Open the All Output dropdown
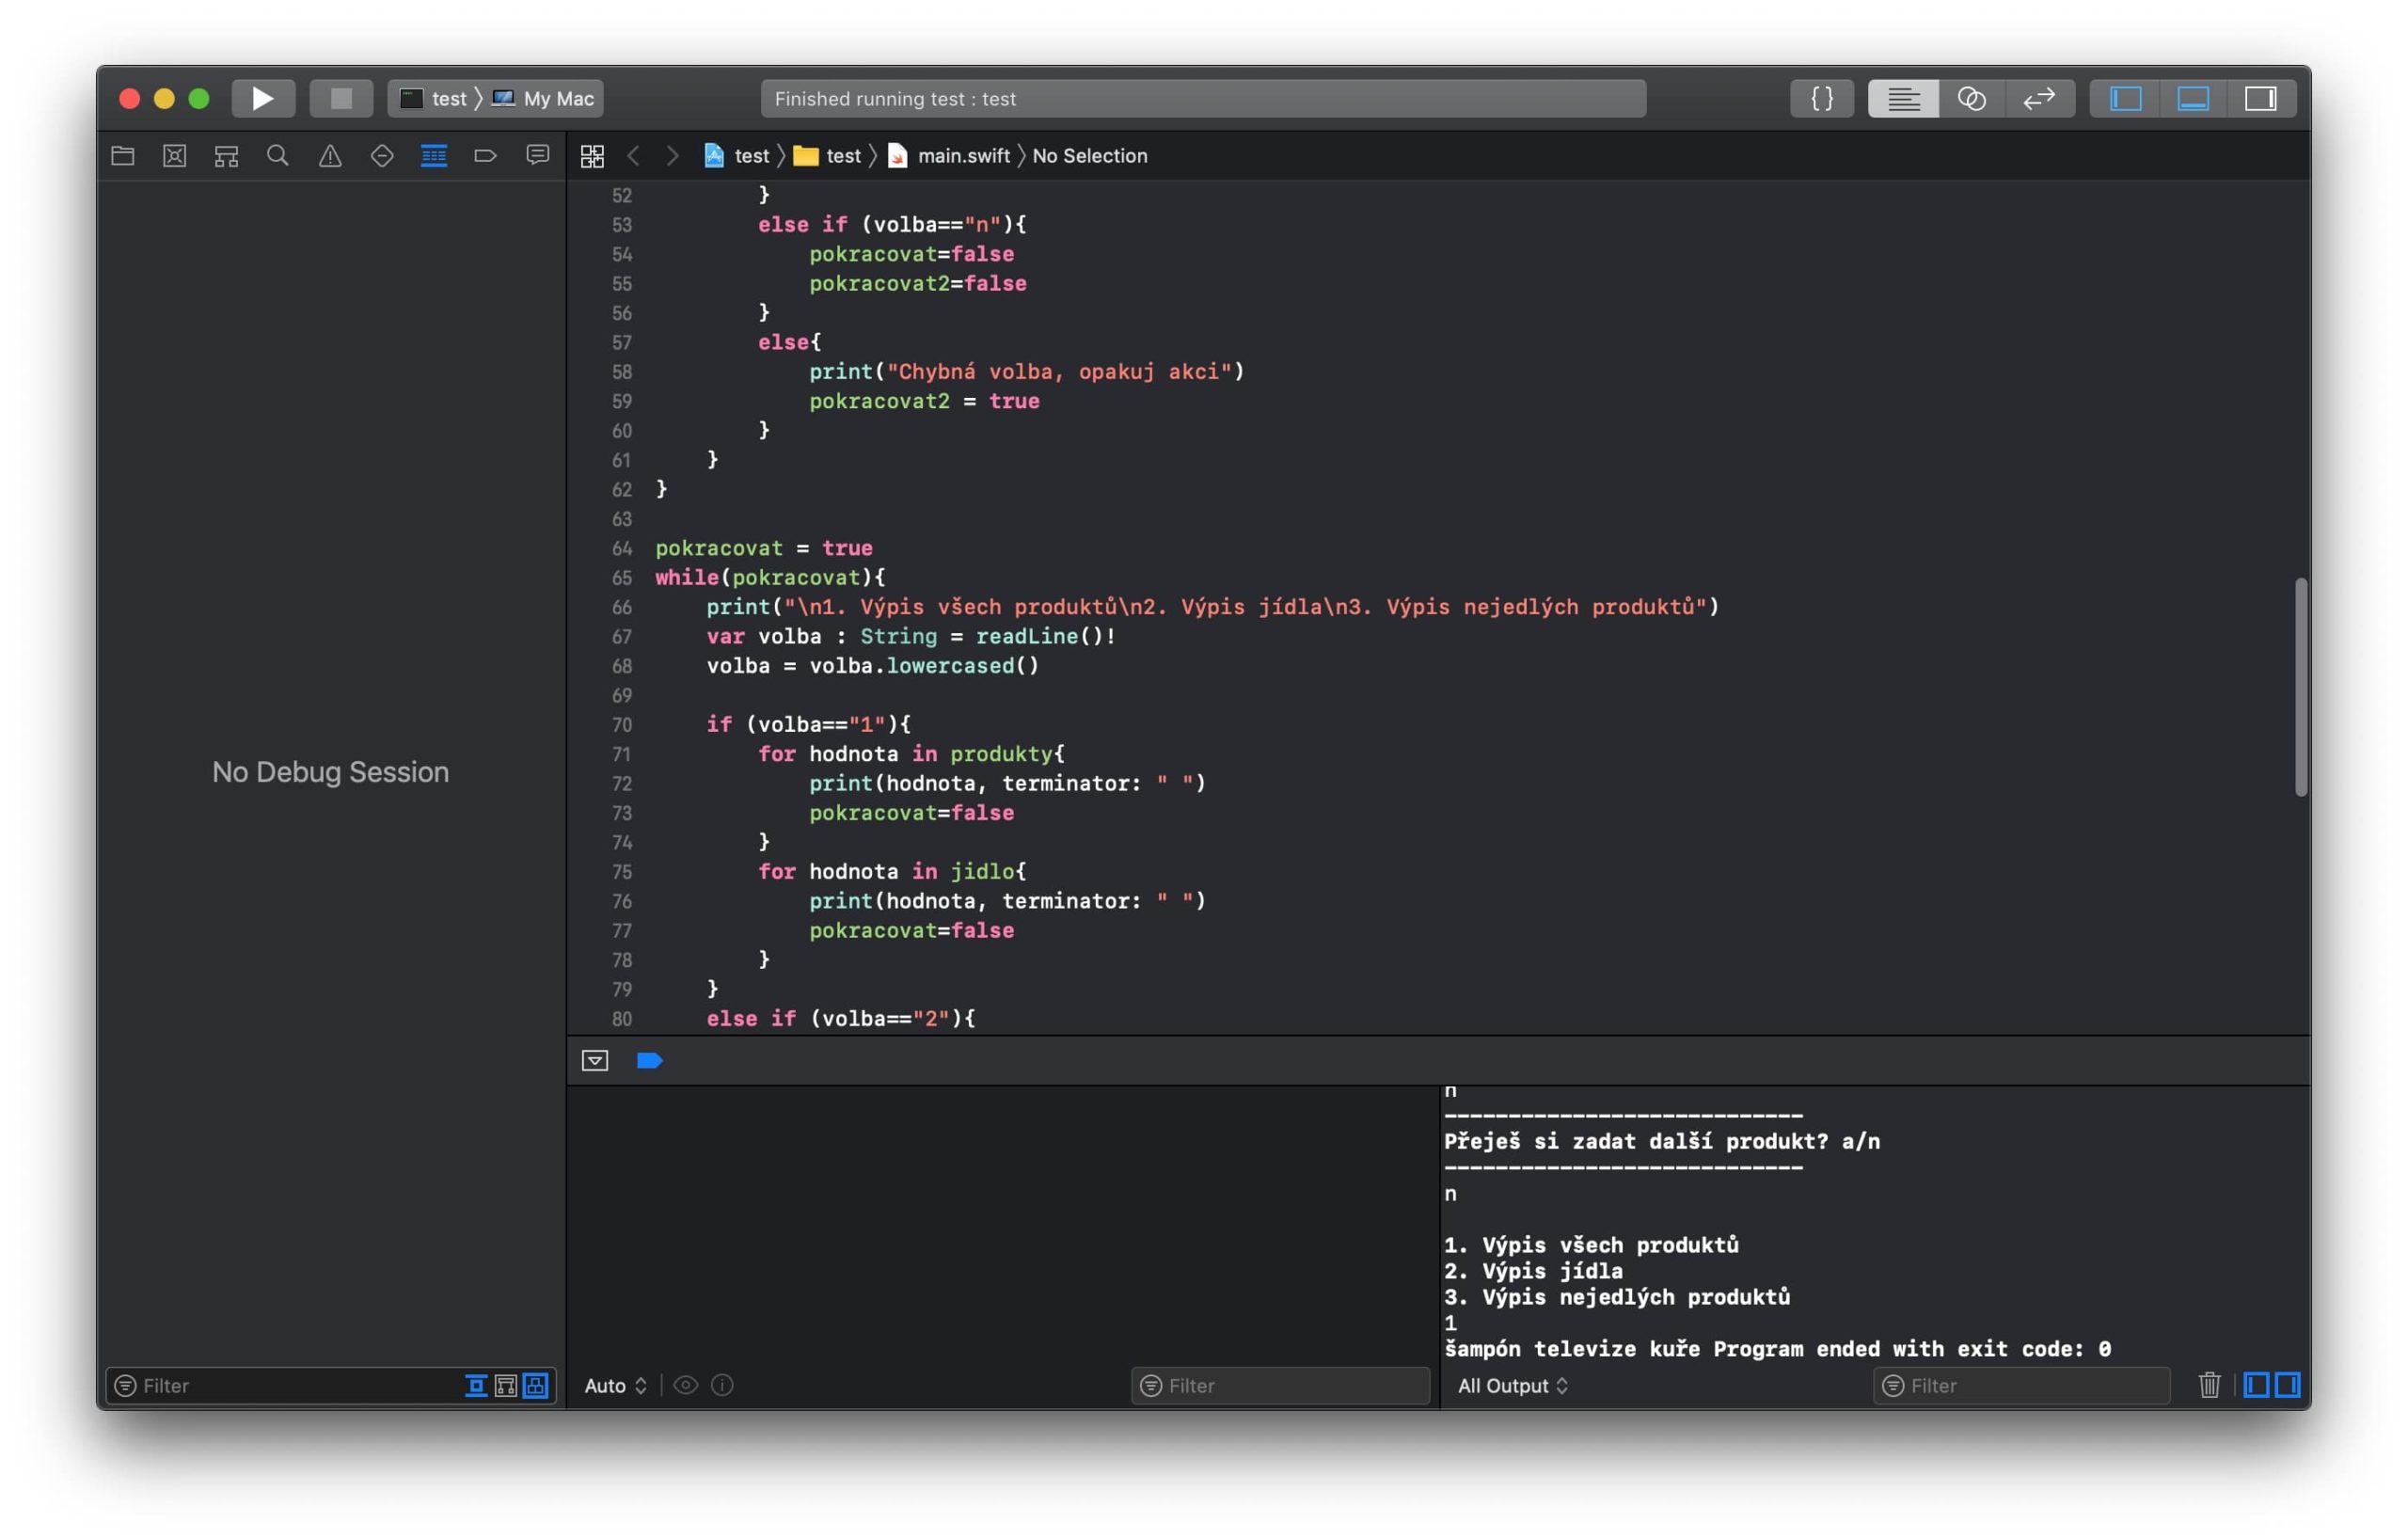Image resolution: width=2408 pixels, height=1538 pixels. tap(1513, 1385)
